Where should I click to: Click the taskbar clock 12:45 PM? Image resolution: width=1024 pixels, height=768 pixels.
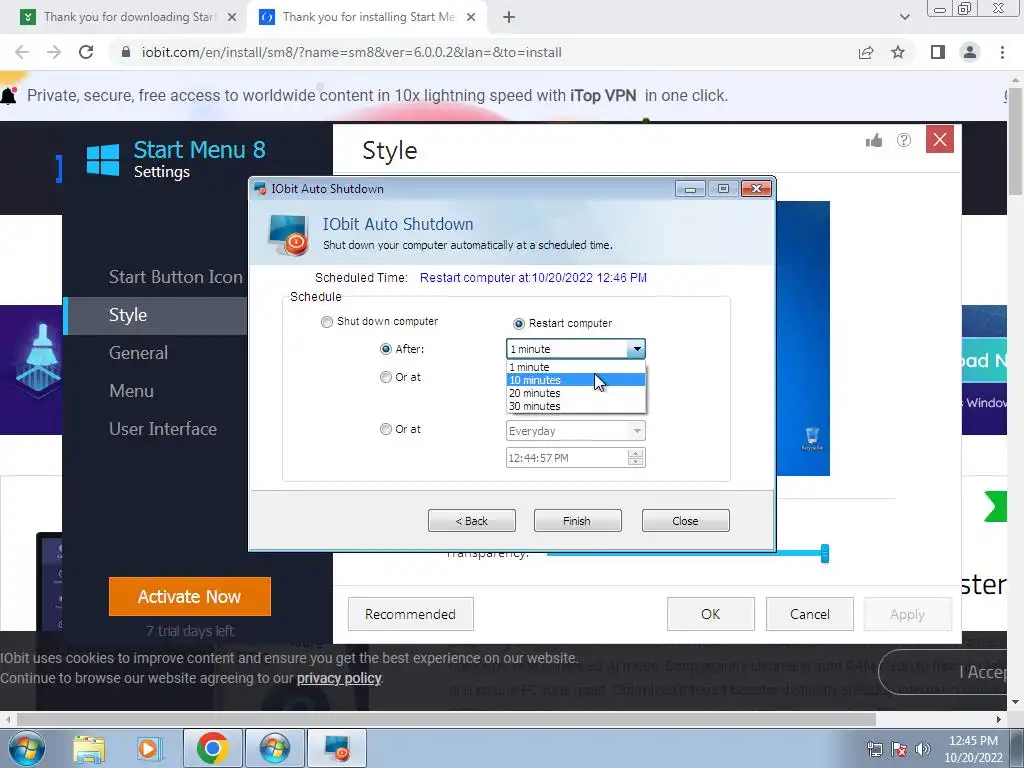pyautogui.click(x=973, y=741)
